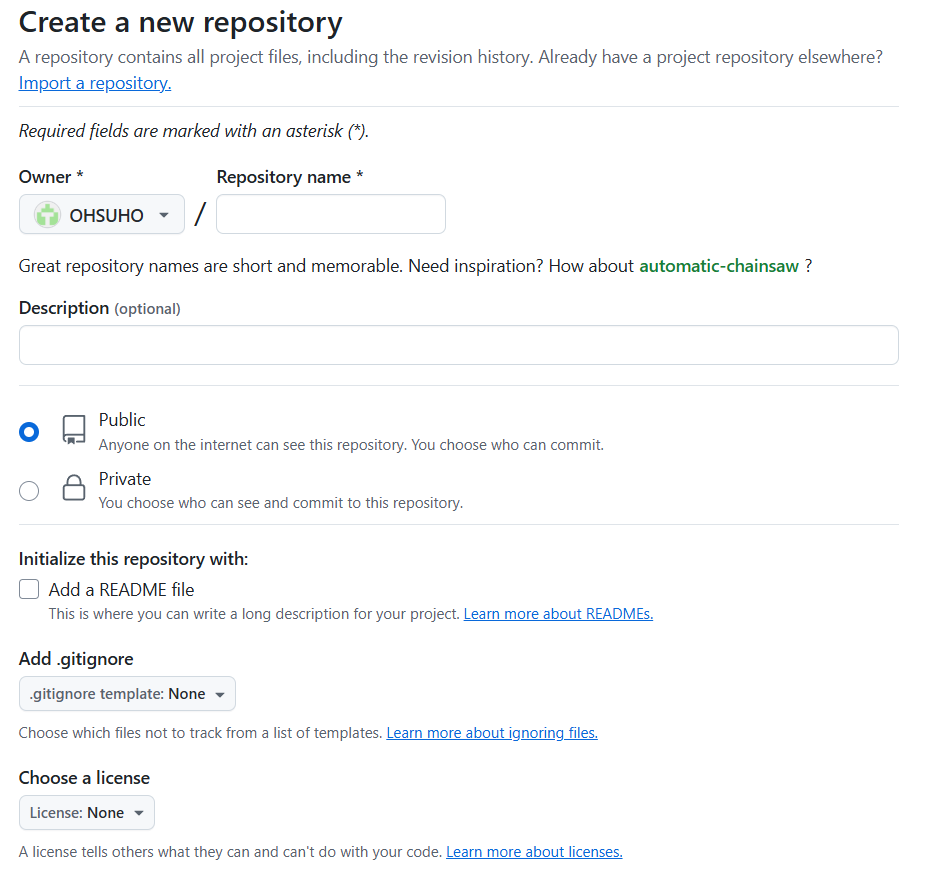This screenshot has height=872, width=930.
Task: Click the Public repository book icon
Action: click(74, 430)
